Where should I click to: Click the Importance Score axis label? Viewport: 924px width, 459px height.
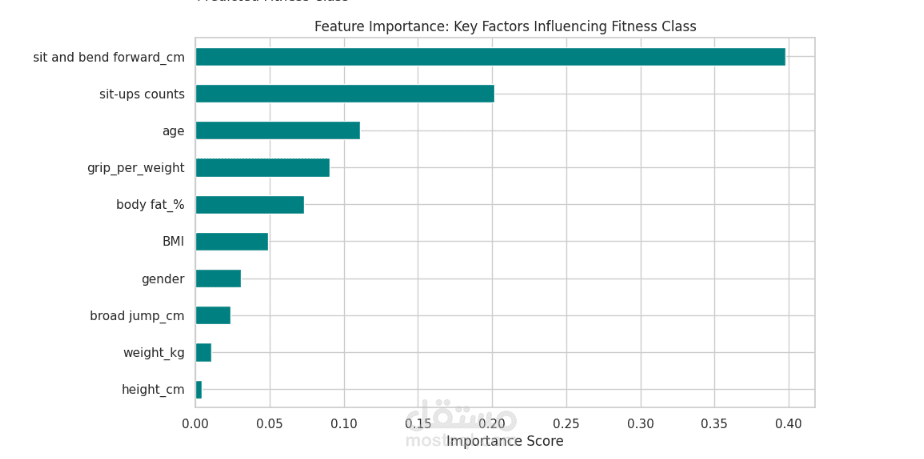tap(505, 441)
